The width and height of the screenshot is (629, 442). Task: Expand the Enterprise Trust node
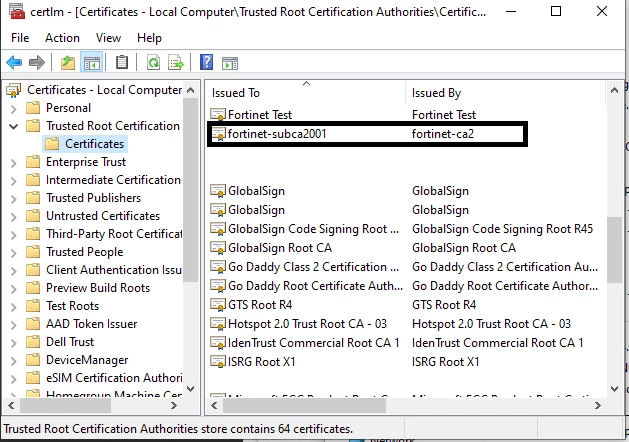(x=14, y=162)
